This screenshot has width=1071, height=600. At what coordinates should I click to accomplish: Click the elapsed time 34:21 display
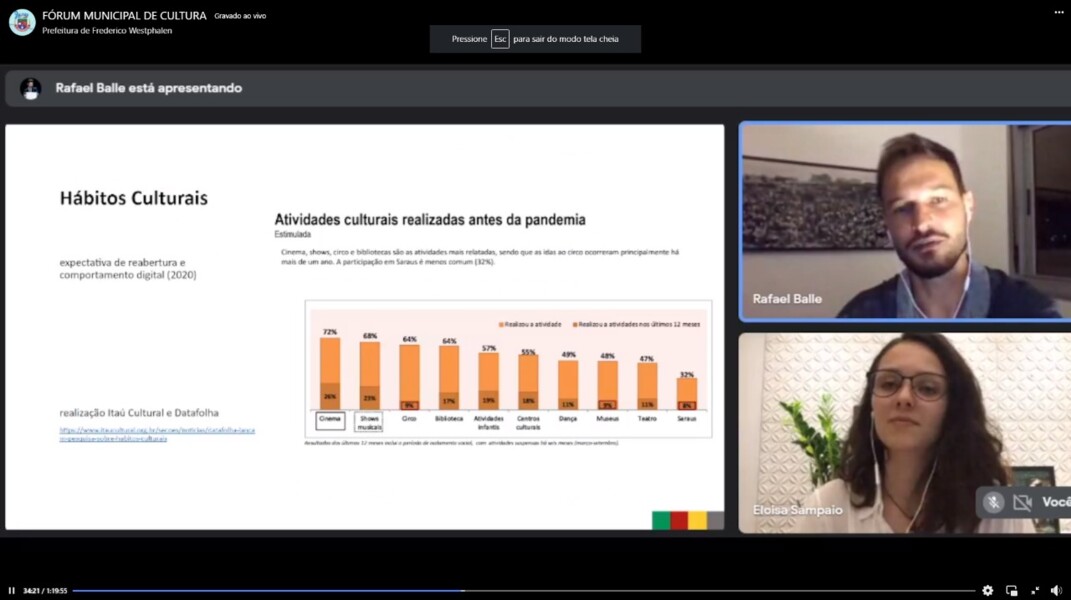[x=31, y=590]
